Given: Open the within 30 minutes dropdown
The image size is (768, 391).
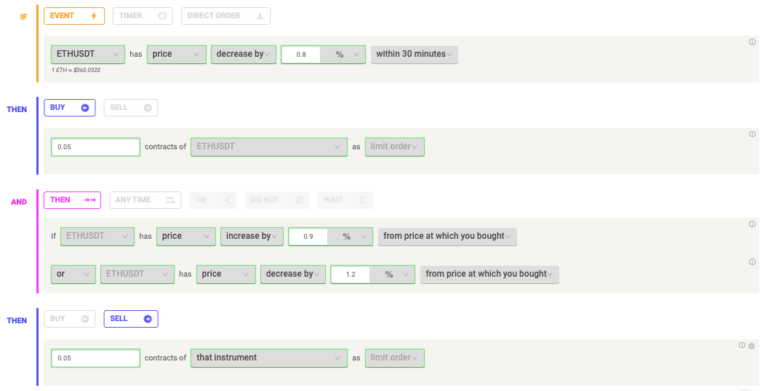Looking at the screenshot, I should pyautogui.click(x=414, y=54).
